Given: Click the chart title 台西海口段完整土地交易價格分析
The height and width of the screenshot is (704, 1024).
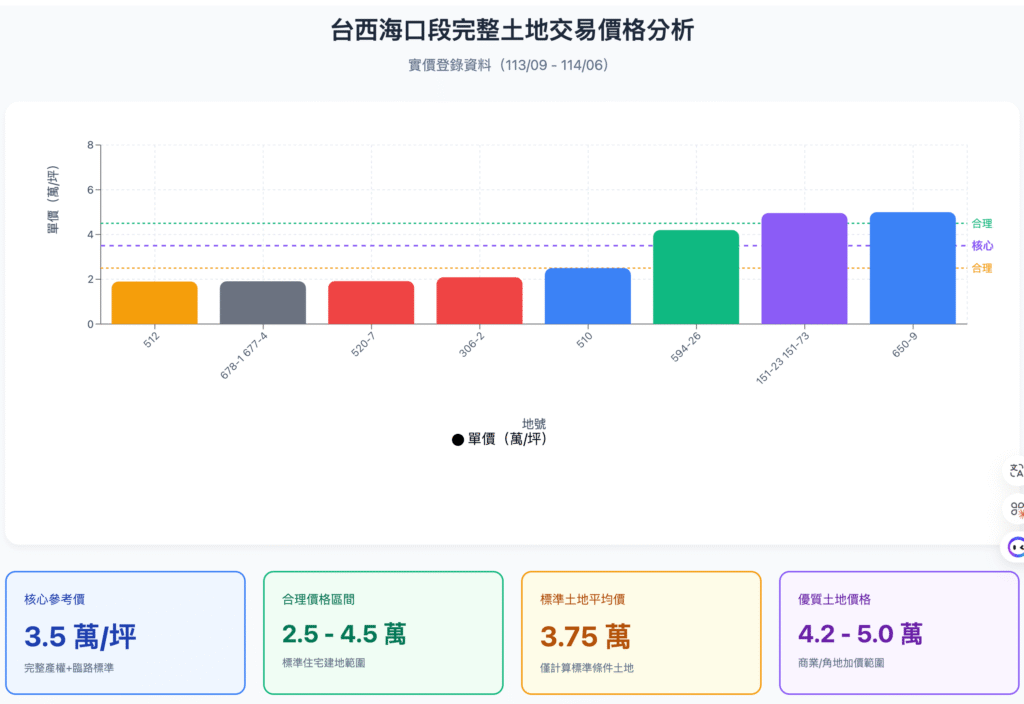Looking at the screenshot, I should [x=511, y=30].
